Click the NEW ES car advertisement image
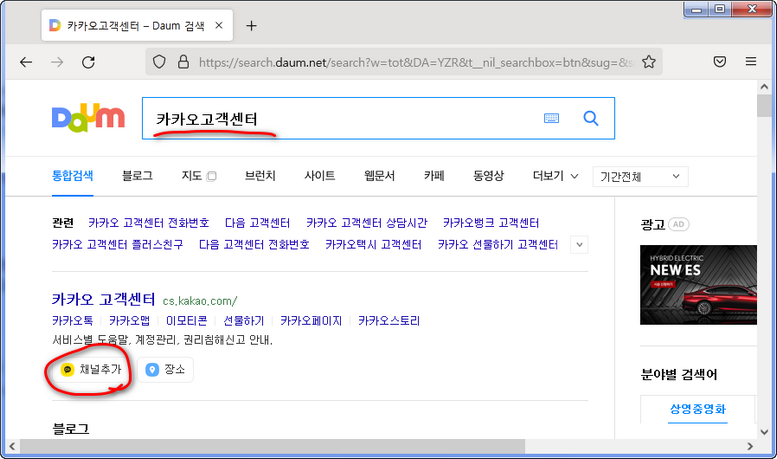This screenshot has height=459, width=777. (698, 285)
